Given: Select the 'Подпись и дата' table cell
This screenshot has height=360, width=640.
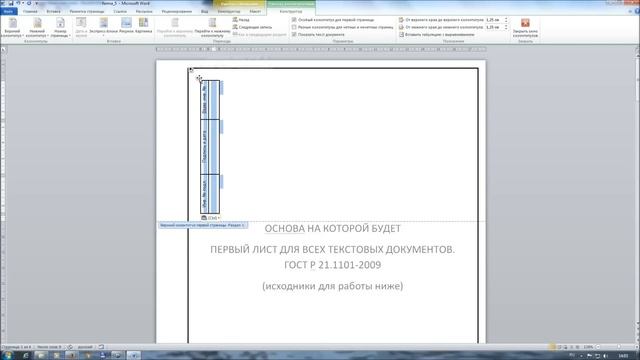Looking at the screenshot, I should click(204, 147).
